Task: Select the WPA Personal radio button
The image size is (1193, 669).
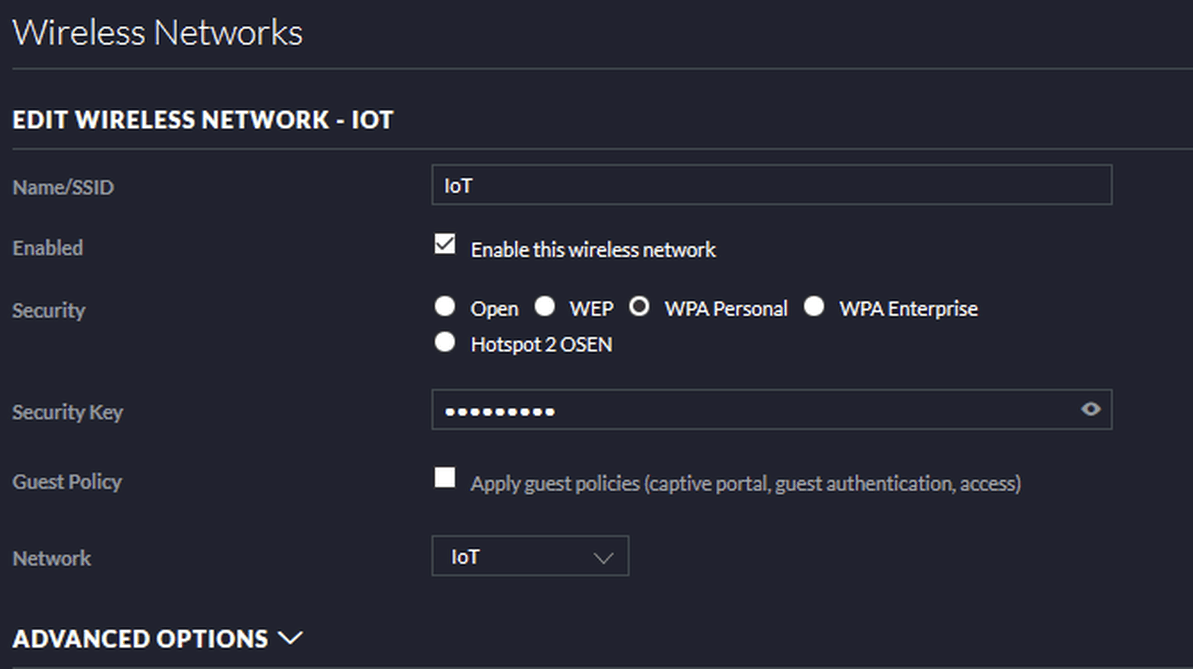Action: tap(640, 307)
